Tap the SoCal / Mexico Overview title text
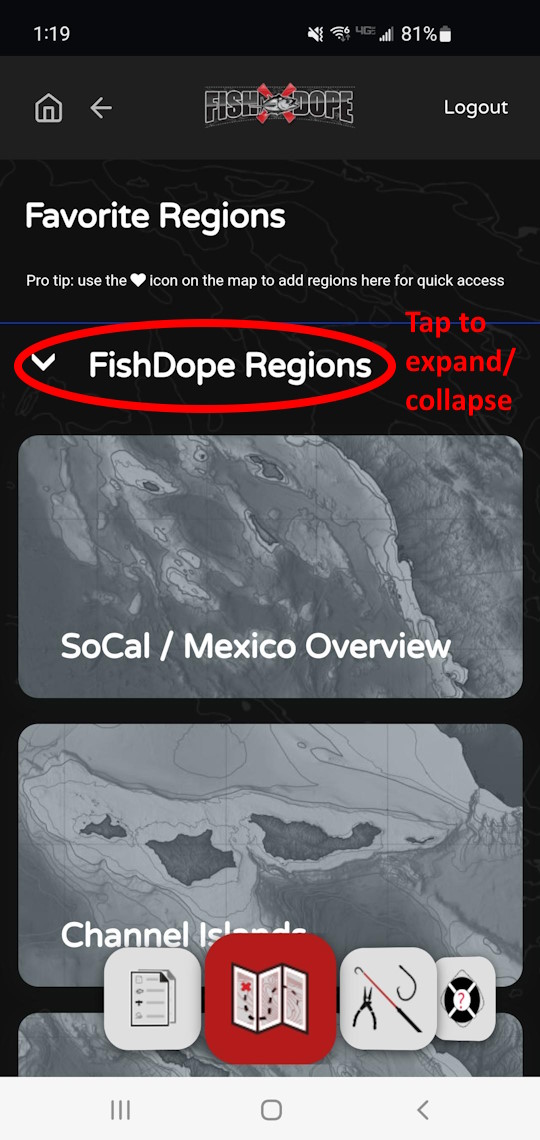The height and width of the screenshot is (1140, 540). [x=256, y=646]
